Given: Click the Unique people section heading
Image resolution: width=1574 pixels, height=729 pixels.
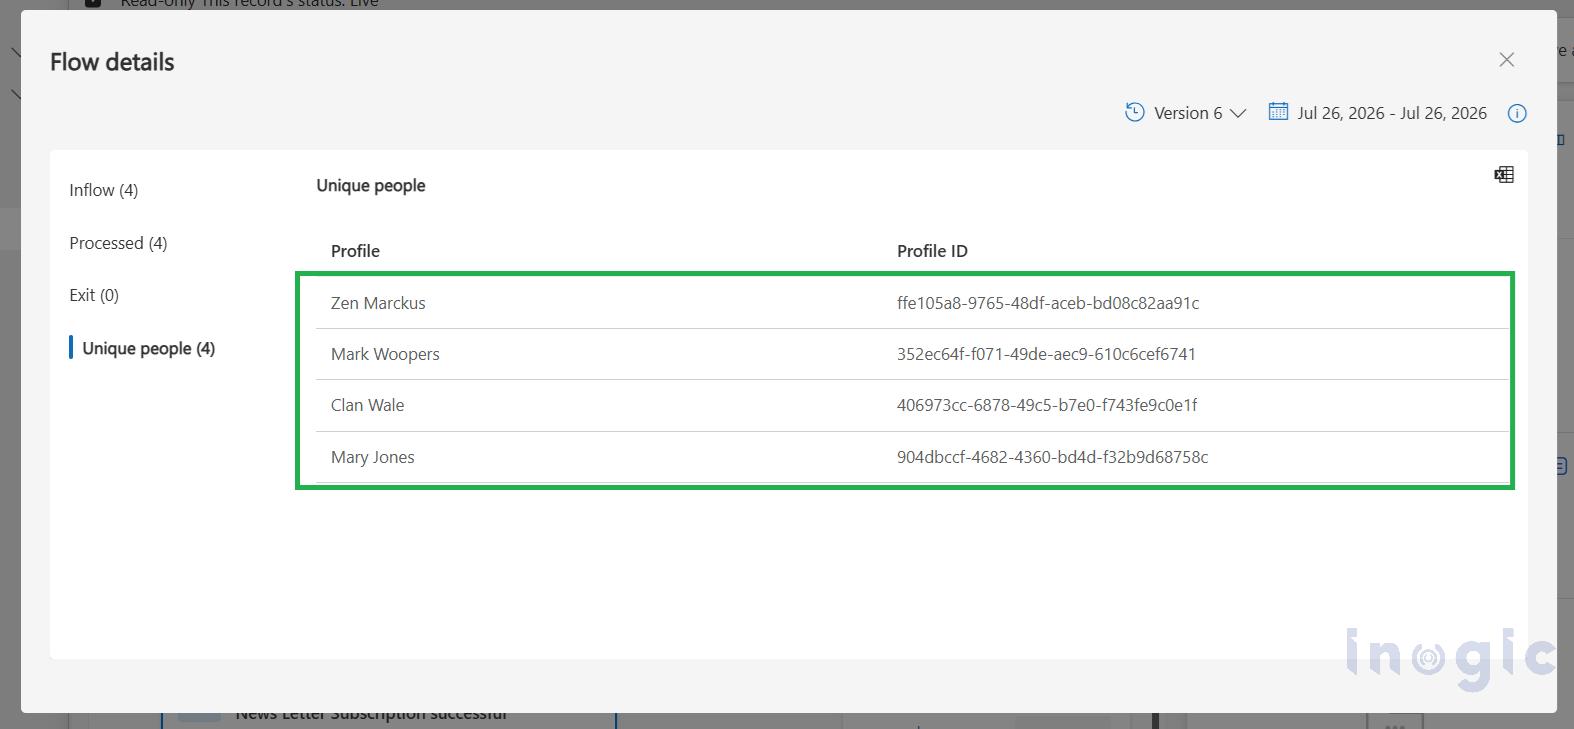Looking at the screenshot, I should coord(371,186).
